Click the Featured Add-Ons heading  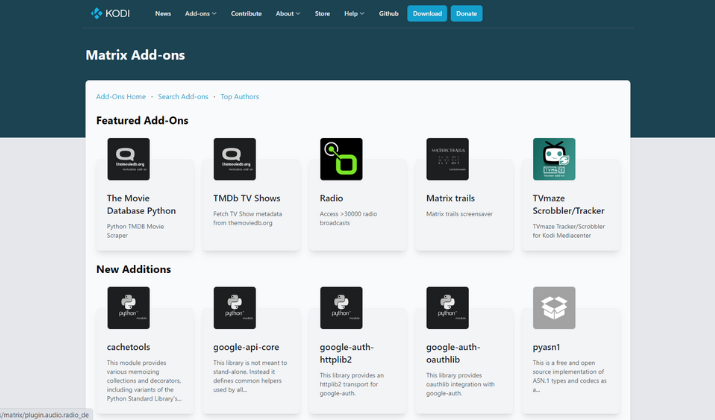142,121
